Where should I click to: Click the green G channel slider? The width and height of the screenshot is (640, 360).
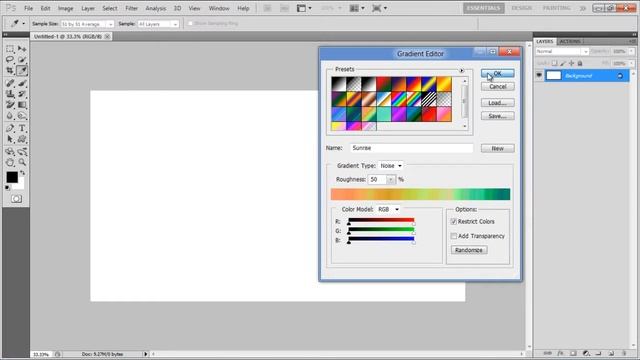[381, 230]
